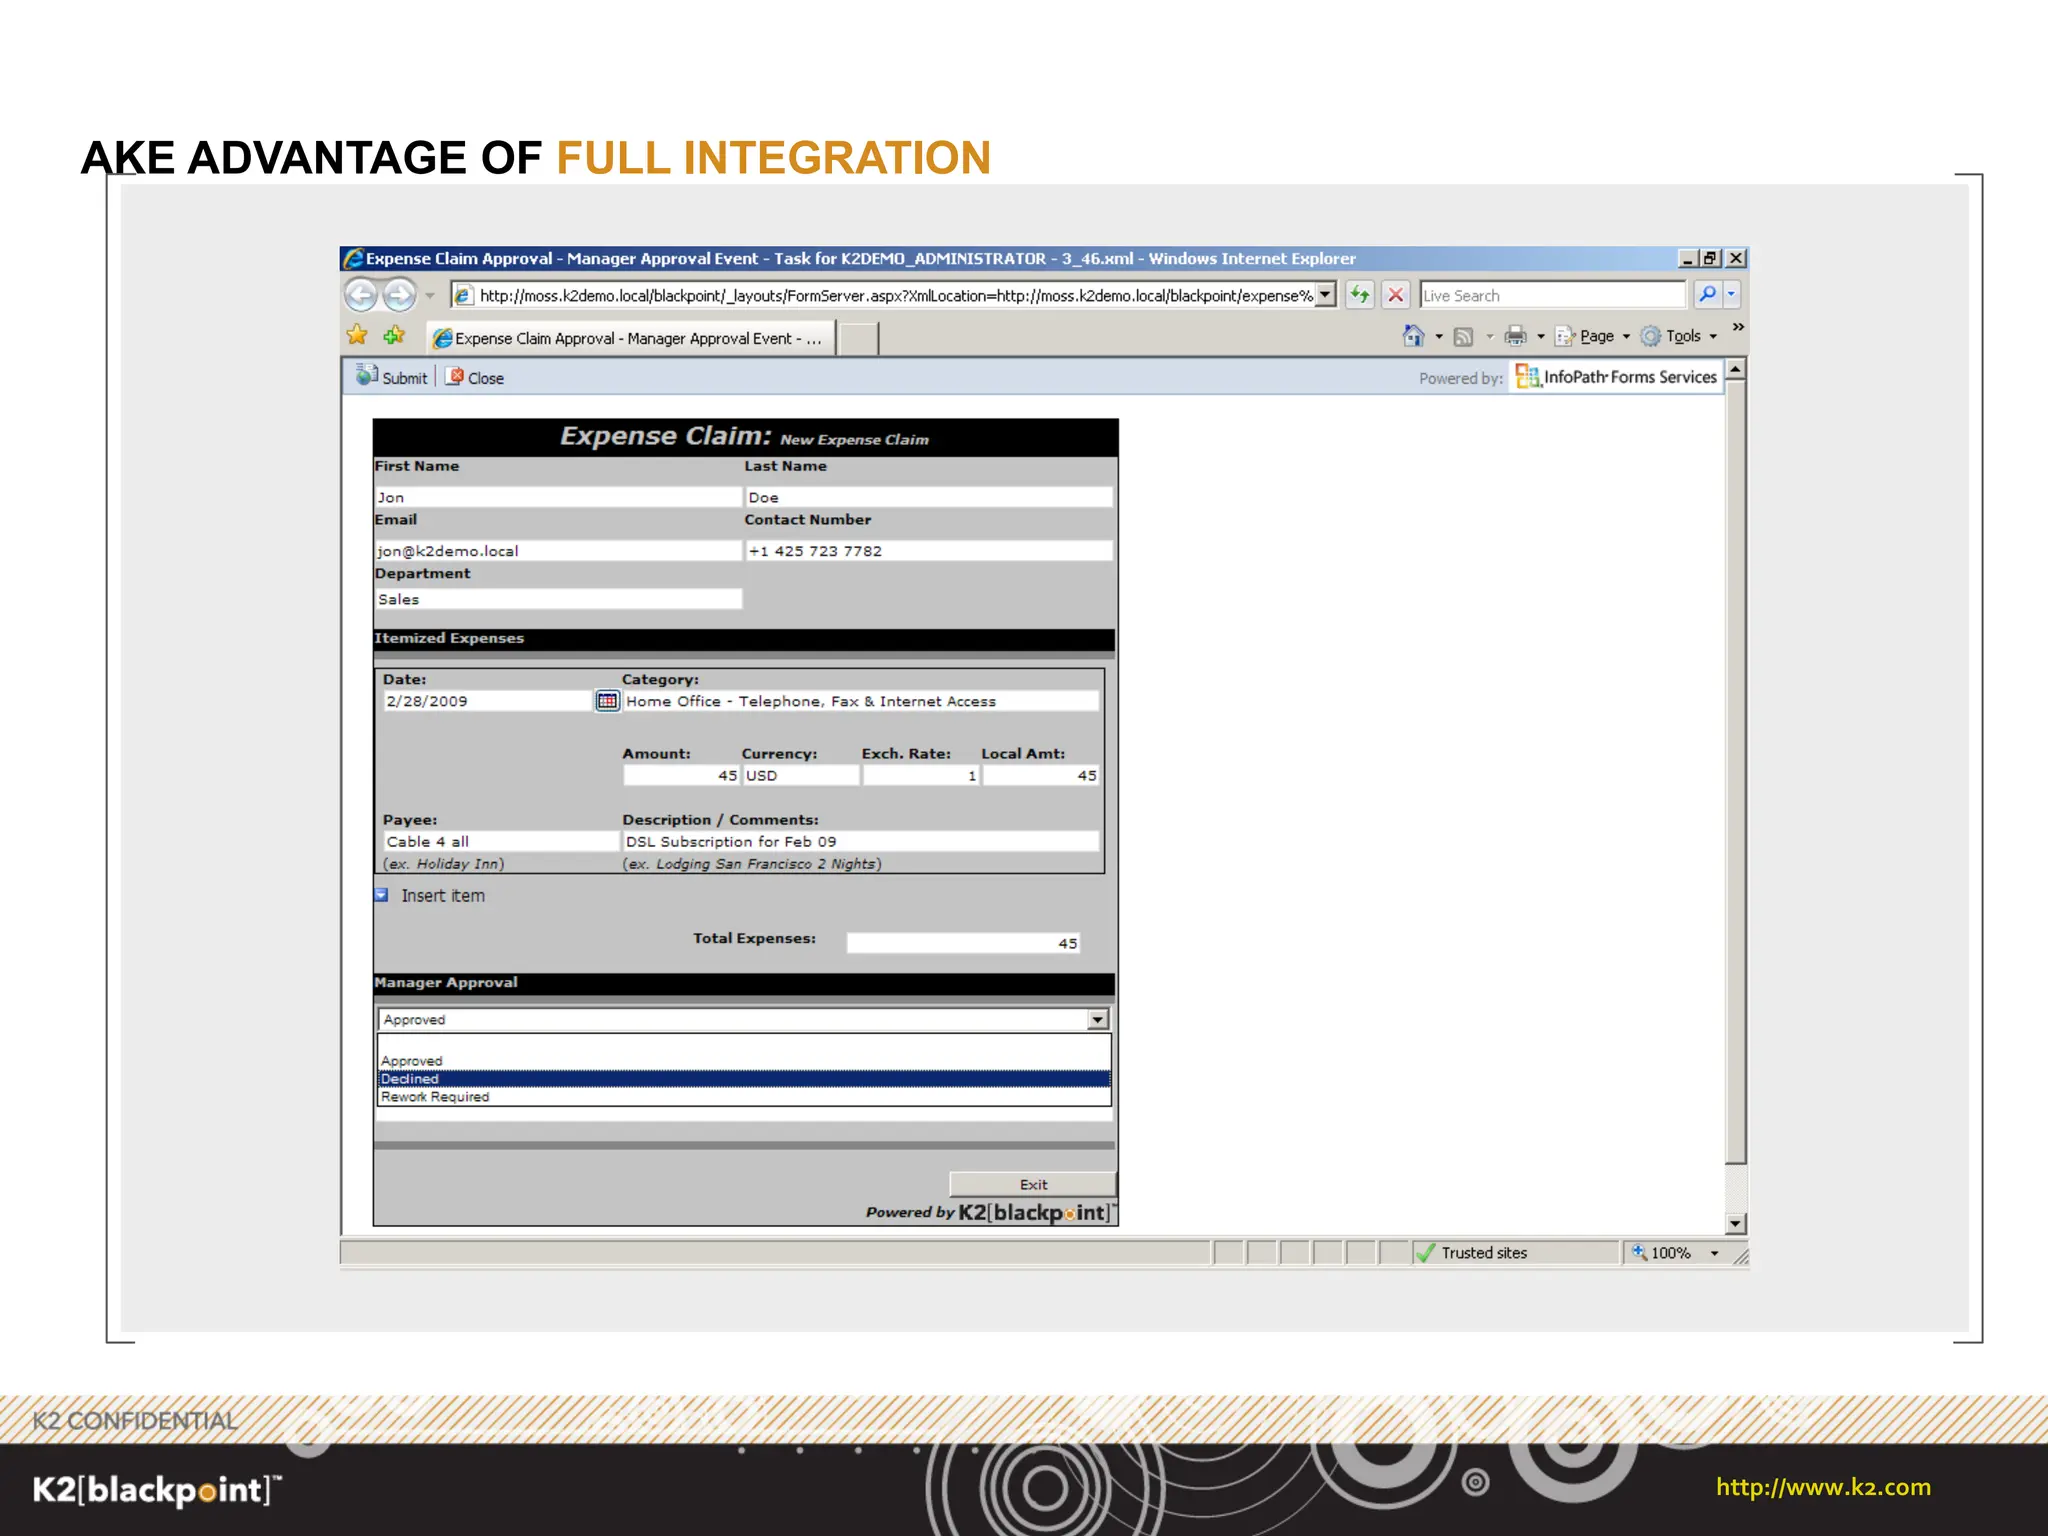
Task: Expand the search provider options dropdown
Action: [1731, 295]
